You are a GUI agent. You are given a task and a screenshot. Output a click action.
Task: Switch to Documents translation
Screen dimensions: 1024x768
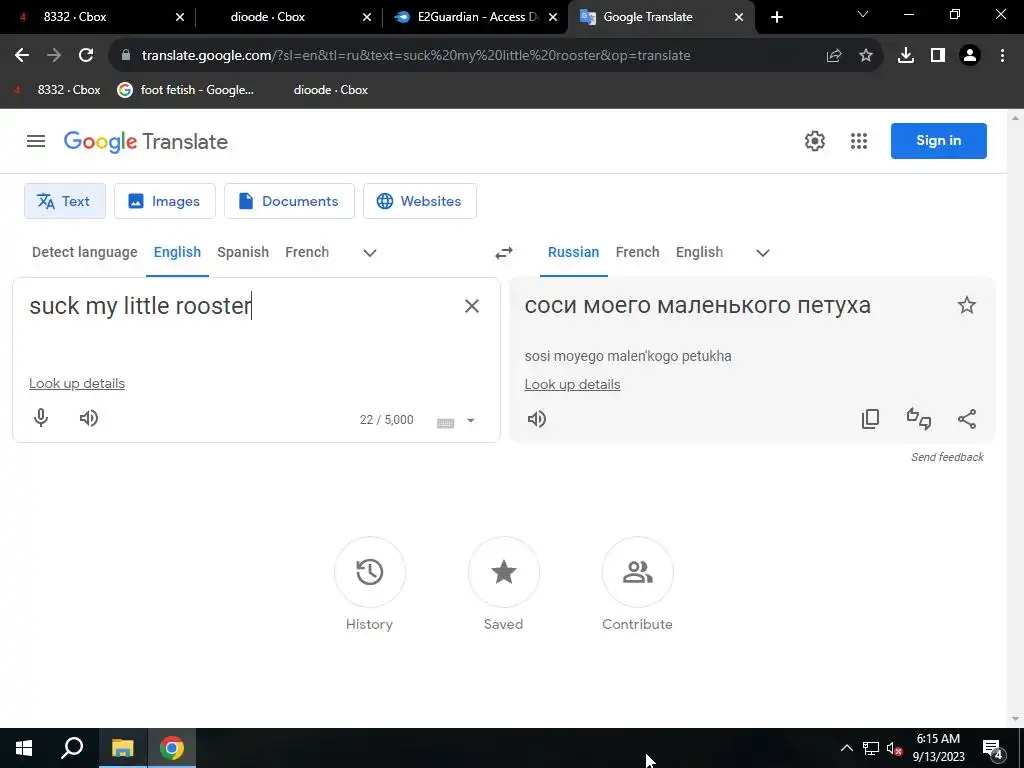[289, 201]
